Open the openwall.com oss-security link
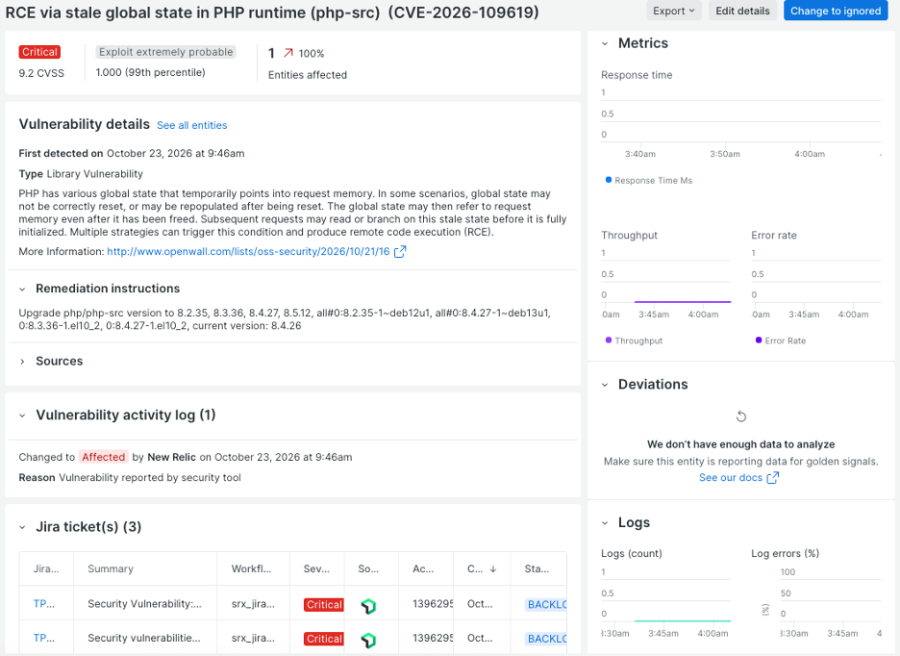 pos(248,251)
